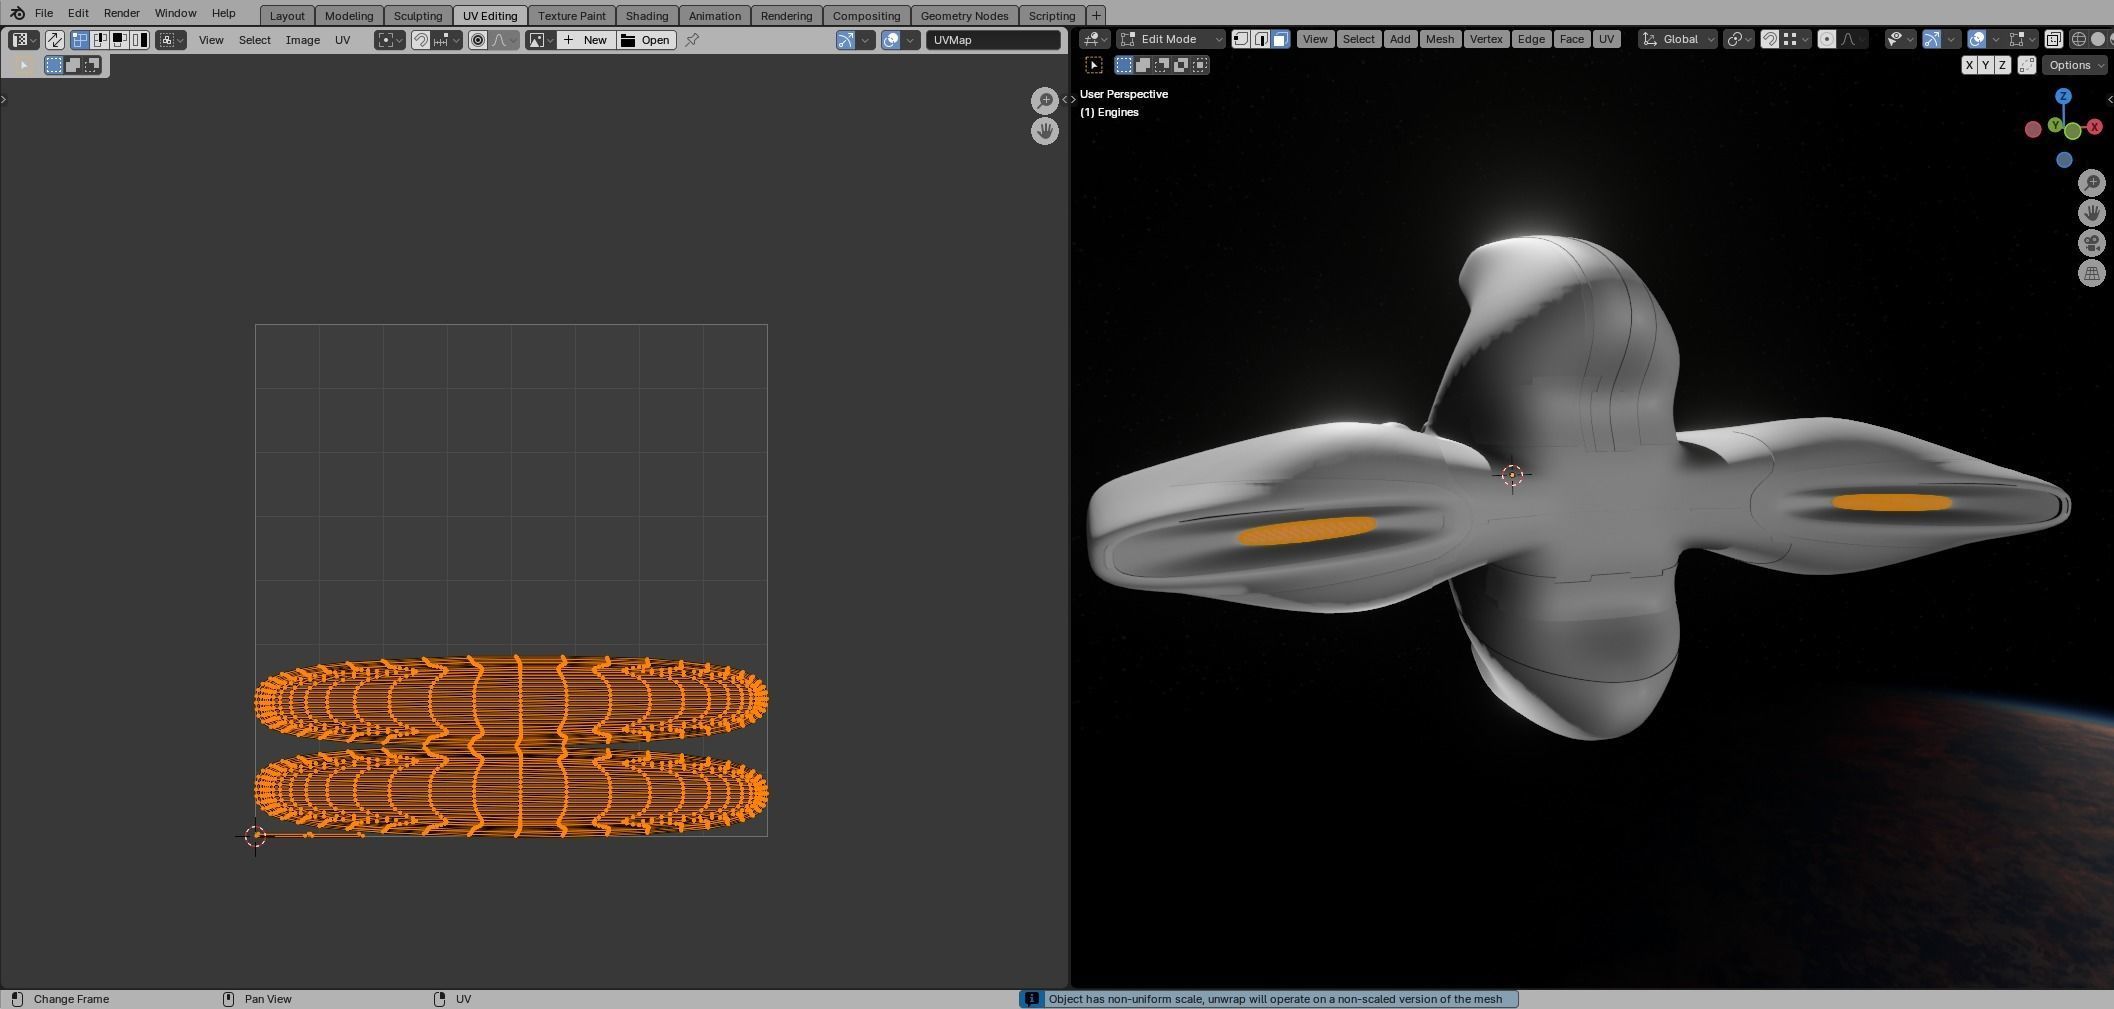Open the Blender logo menu

click(x=17, y=13)
